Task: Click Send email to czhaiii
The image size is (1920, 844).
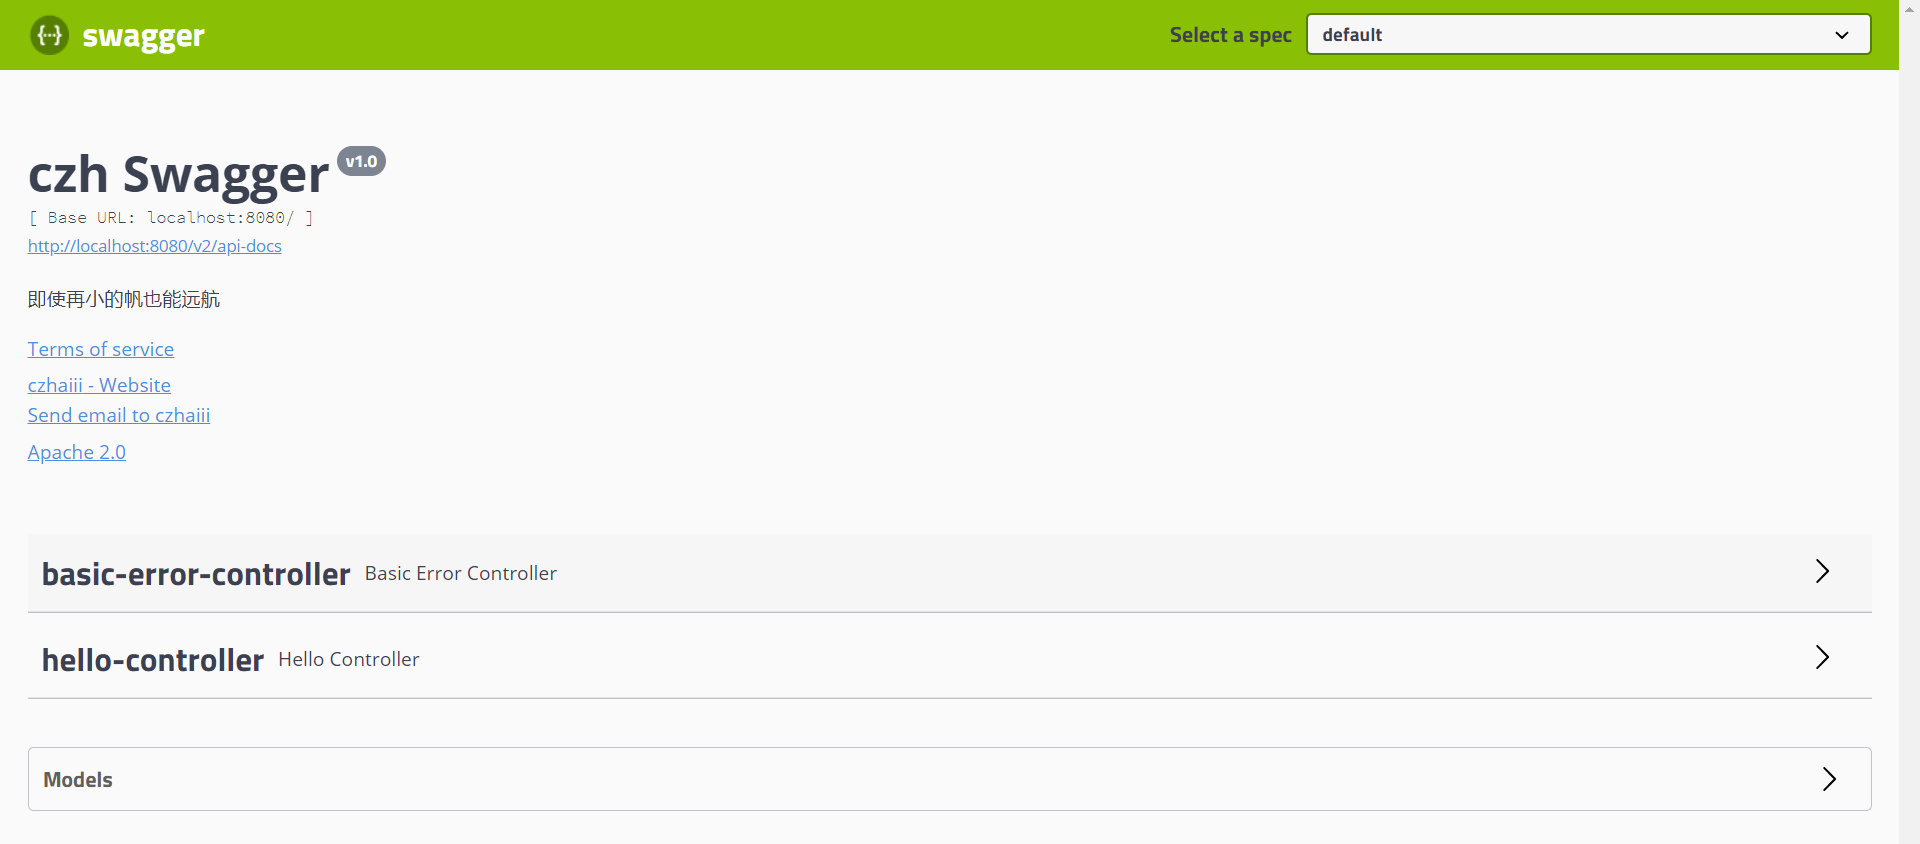Action: [119, 415]
